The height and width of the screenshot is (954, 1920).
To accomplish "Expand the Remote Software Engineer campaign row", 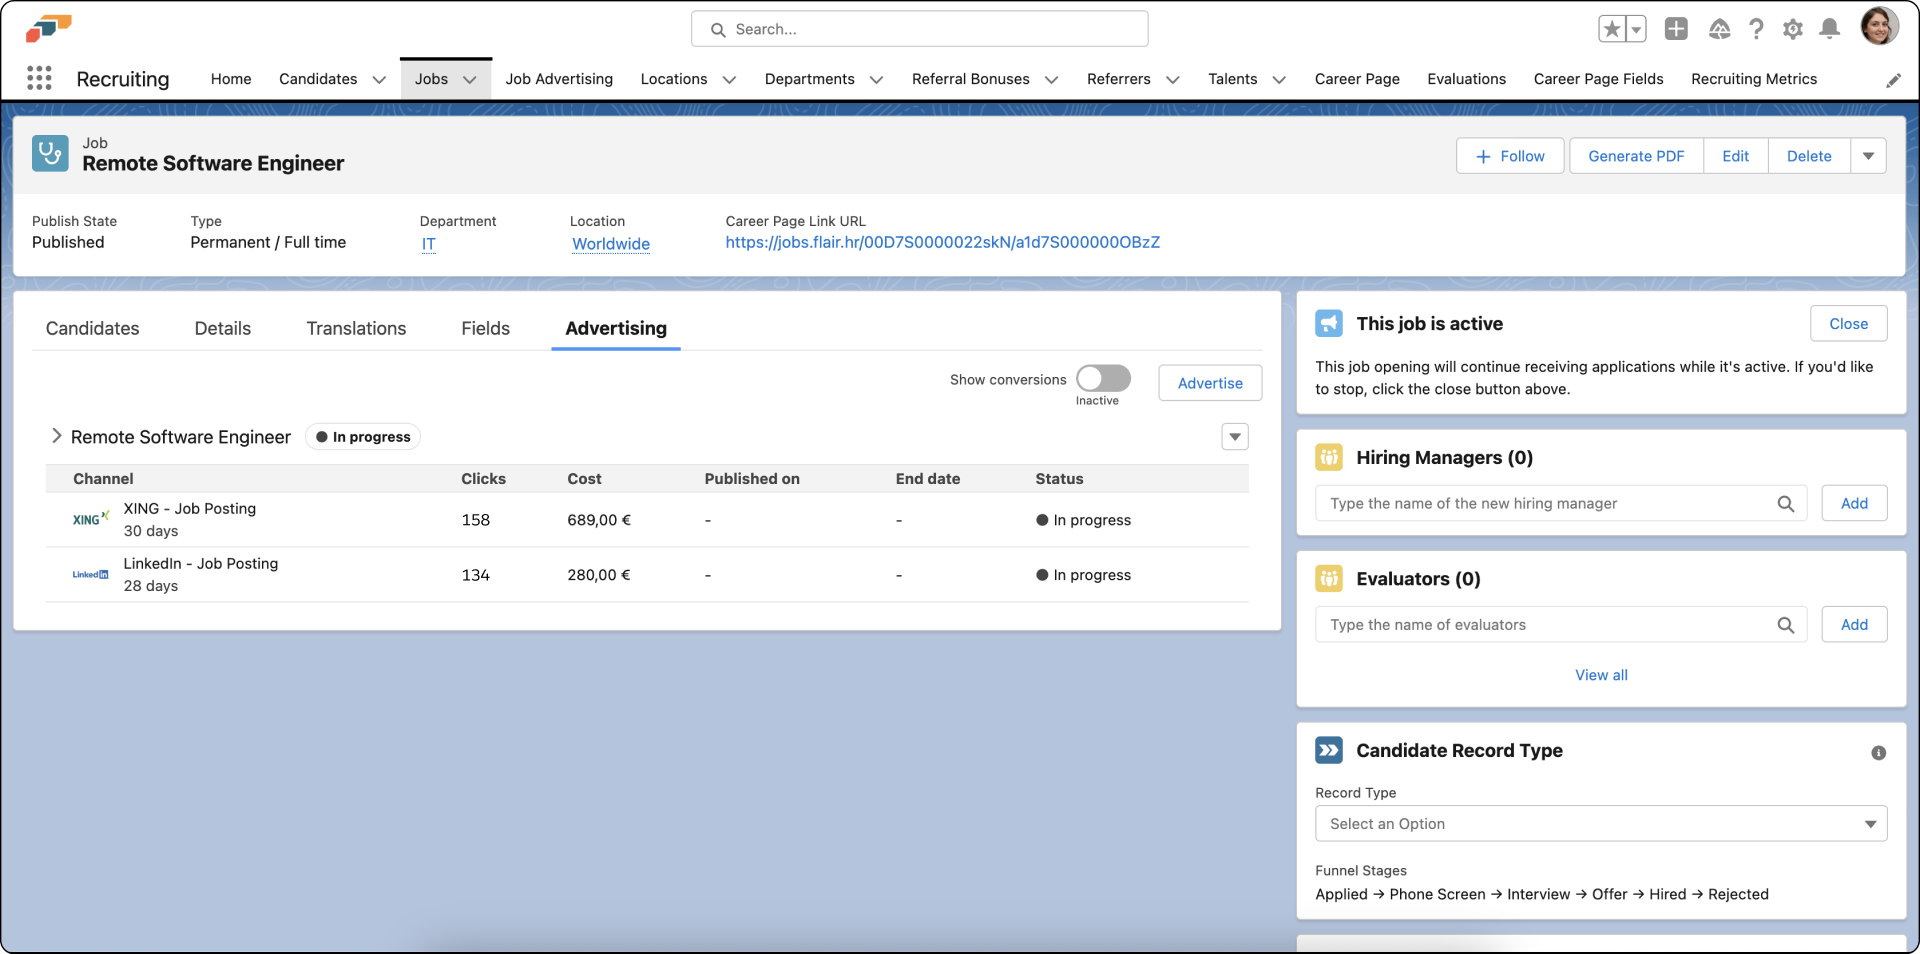I will (x=56, y=436).
